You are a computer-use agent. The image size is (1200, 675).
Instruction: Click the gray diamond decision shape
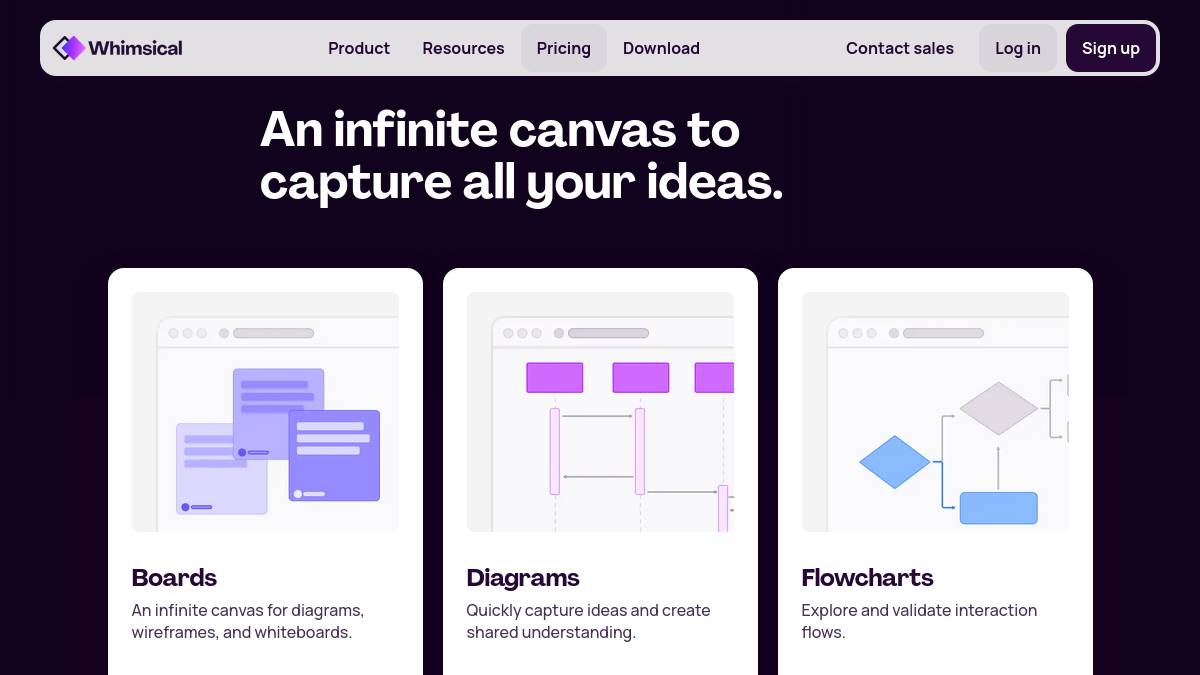(x=999, y=408)
